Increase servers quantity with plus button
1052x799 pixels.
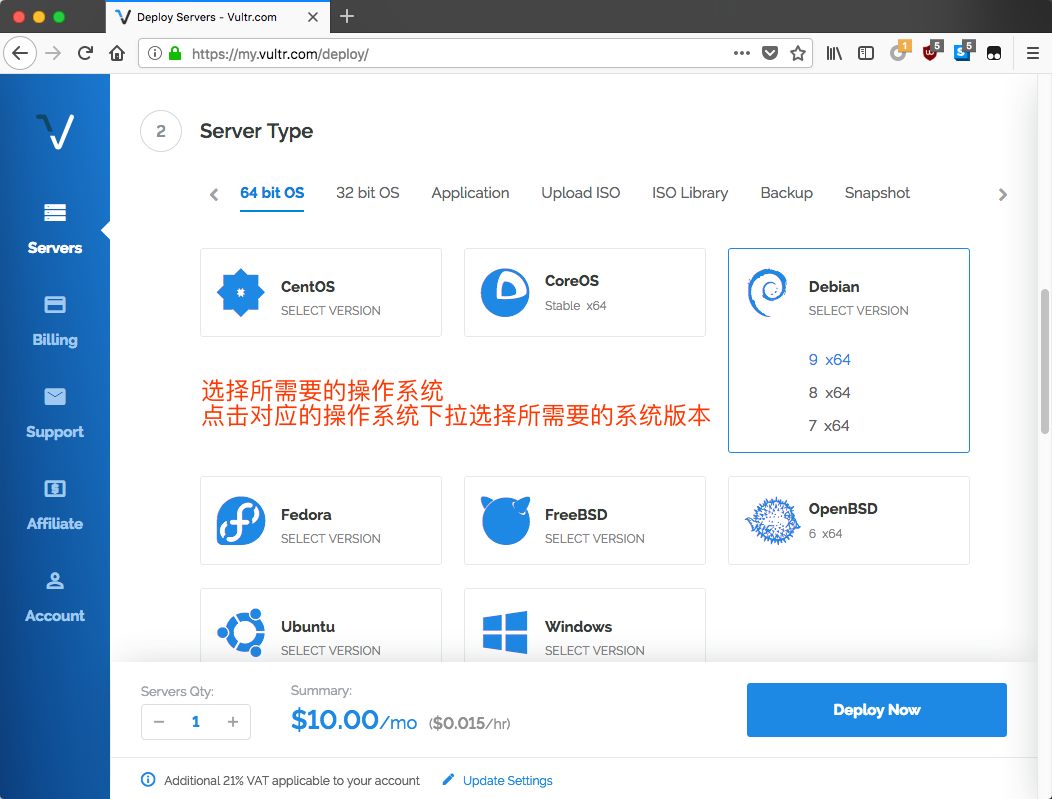pyautogui.click(x=233, y=722)
